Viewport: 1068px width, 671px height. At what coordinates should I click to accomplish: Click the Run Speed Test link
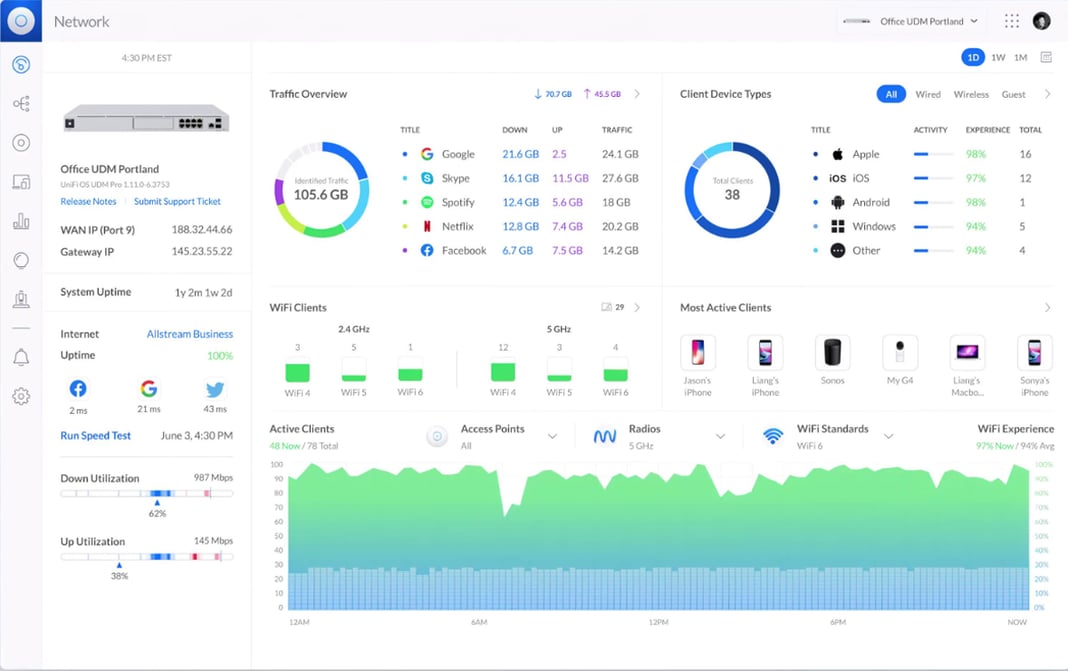[x=96, y=436]
